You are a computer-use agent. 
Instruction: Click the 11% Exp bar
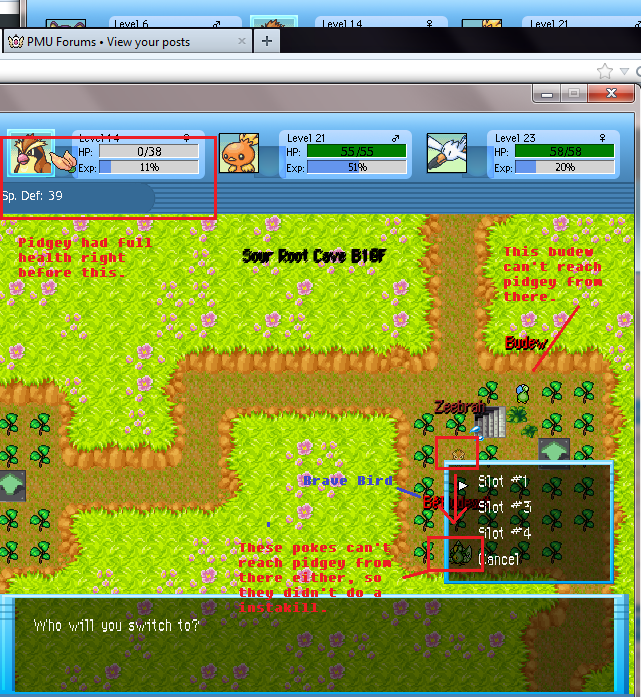(x=149, y=168)
